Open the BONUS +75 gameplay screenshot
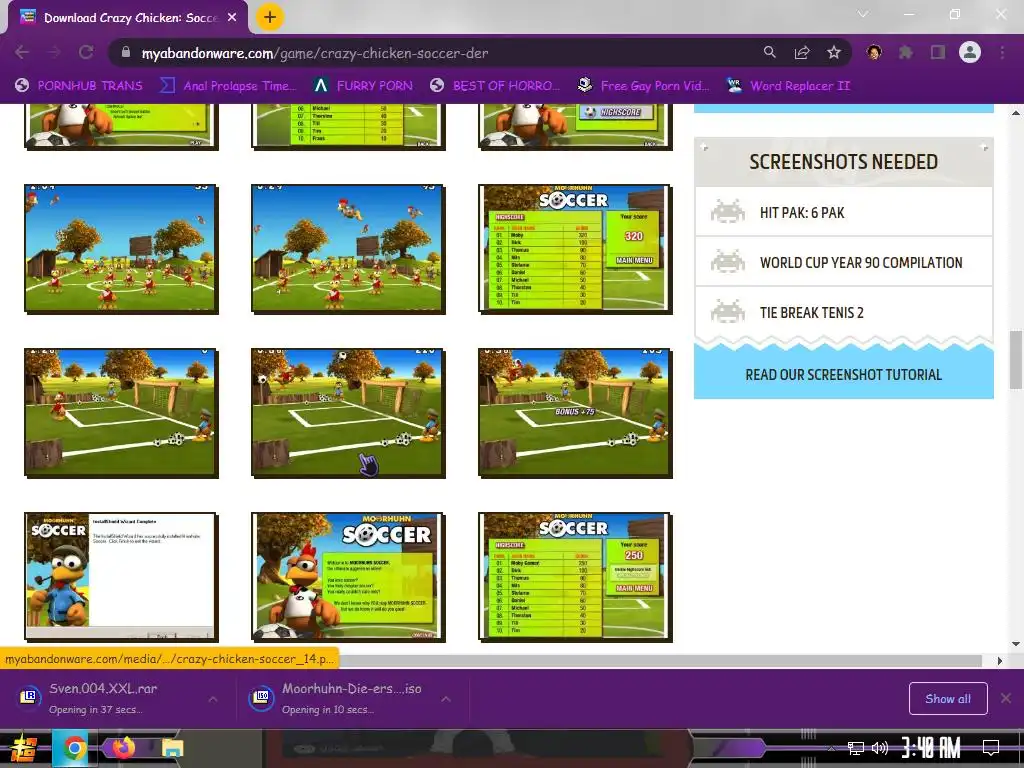This screenshot has width=1024, height=768. [x=575, y=412]
